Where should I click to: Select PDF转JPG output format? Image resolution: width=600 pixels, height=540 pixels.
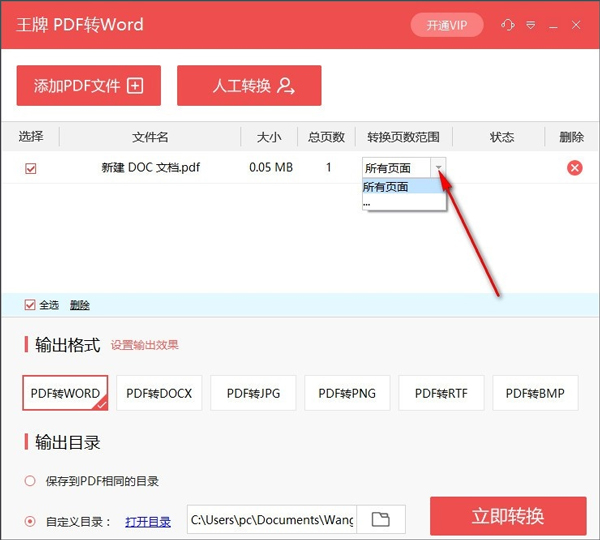click(x=253, y=393)
